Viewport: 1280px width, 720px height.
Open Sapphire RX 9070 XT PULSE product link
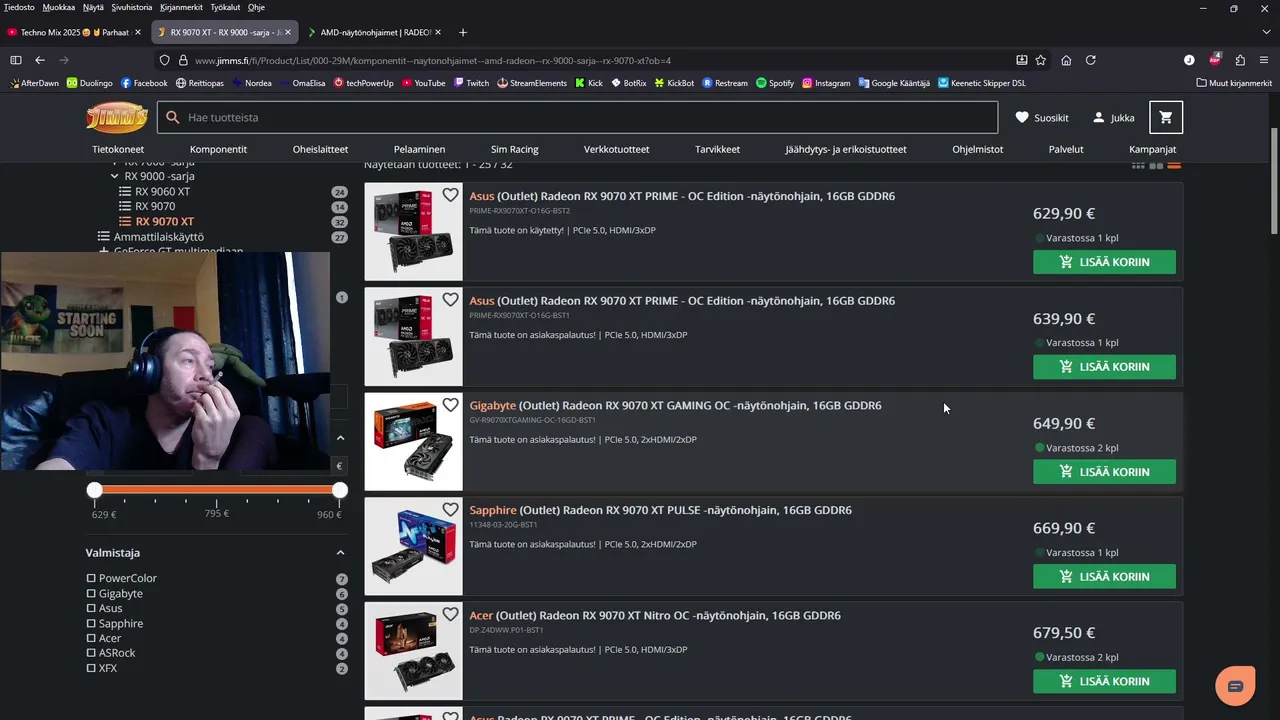coord(660,510)
